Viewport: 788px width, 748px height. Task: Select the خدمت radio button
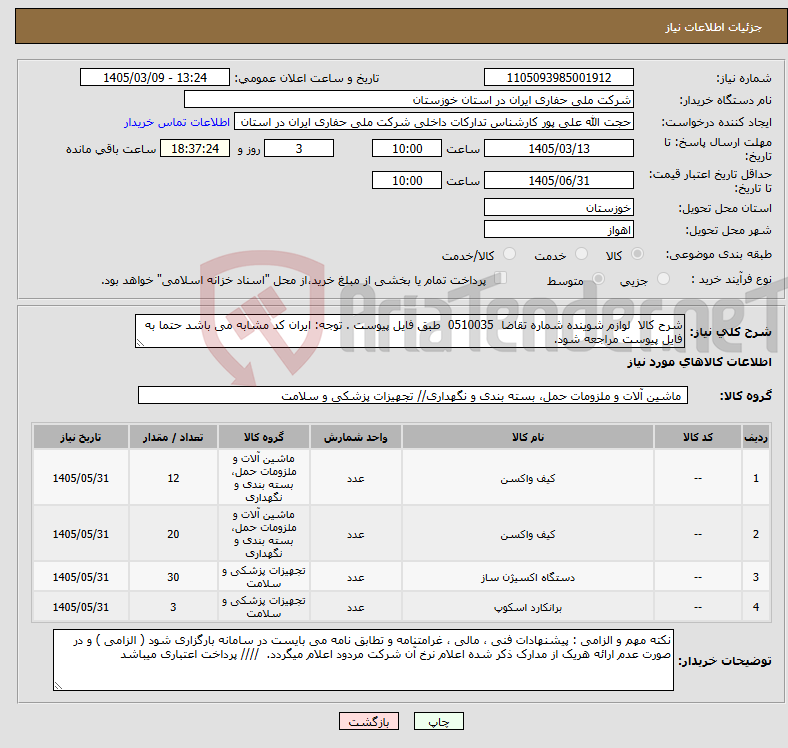pos(581,254)
